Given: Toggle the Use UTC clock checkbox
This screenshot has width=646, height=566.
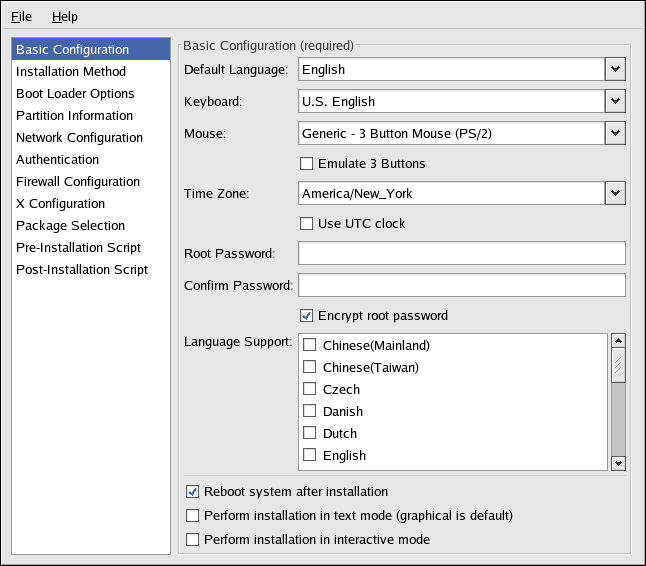Looking at the screenshot, I should tap(307, 224).
